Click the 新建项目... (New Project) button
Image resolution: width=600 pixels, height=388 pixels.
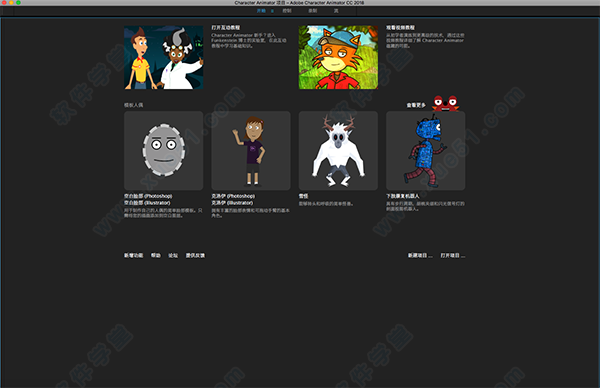pos(420,255)
